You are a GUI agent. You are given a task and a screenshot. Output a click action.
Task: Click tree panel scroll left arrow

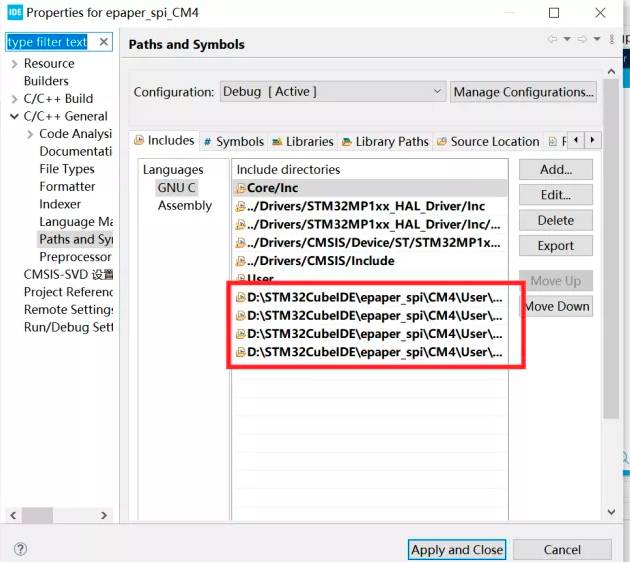[x=13, y=515]
